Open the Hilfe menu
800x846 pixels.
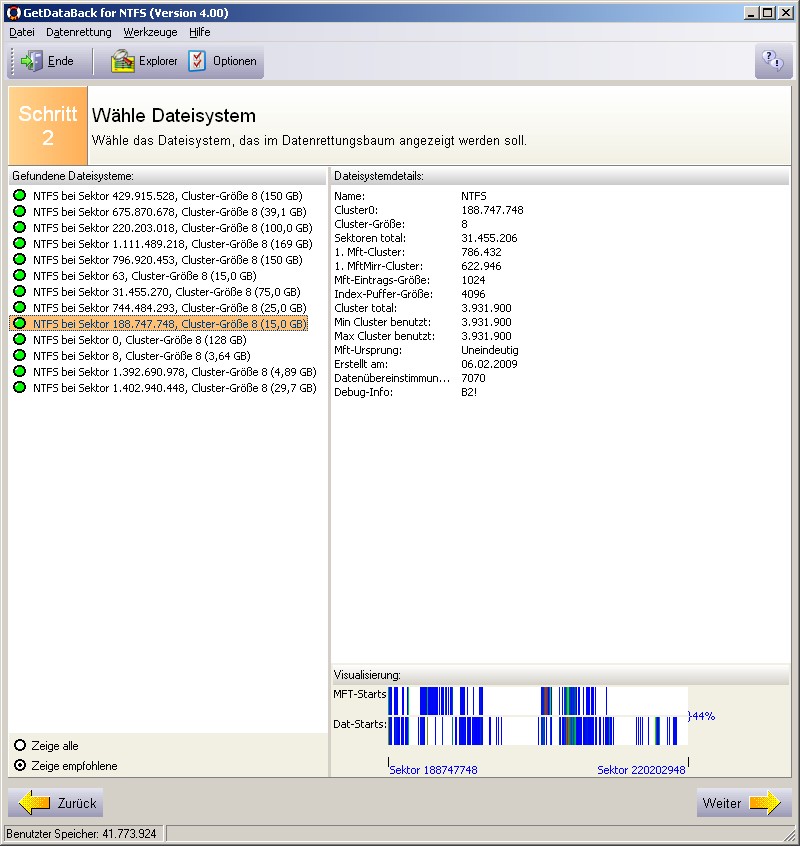(200, 32)
